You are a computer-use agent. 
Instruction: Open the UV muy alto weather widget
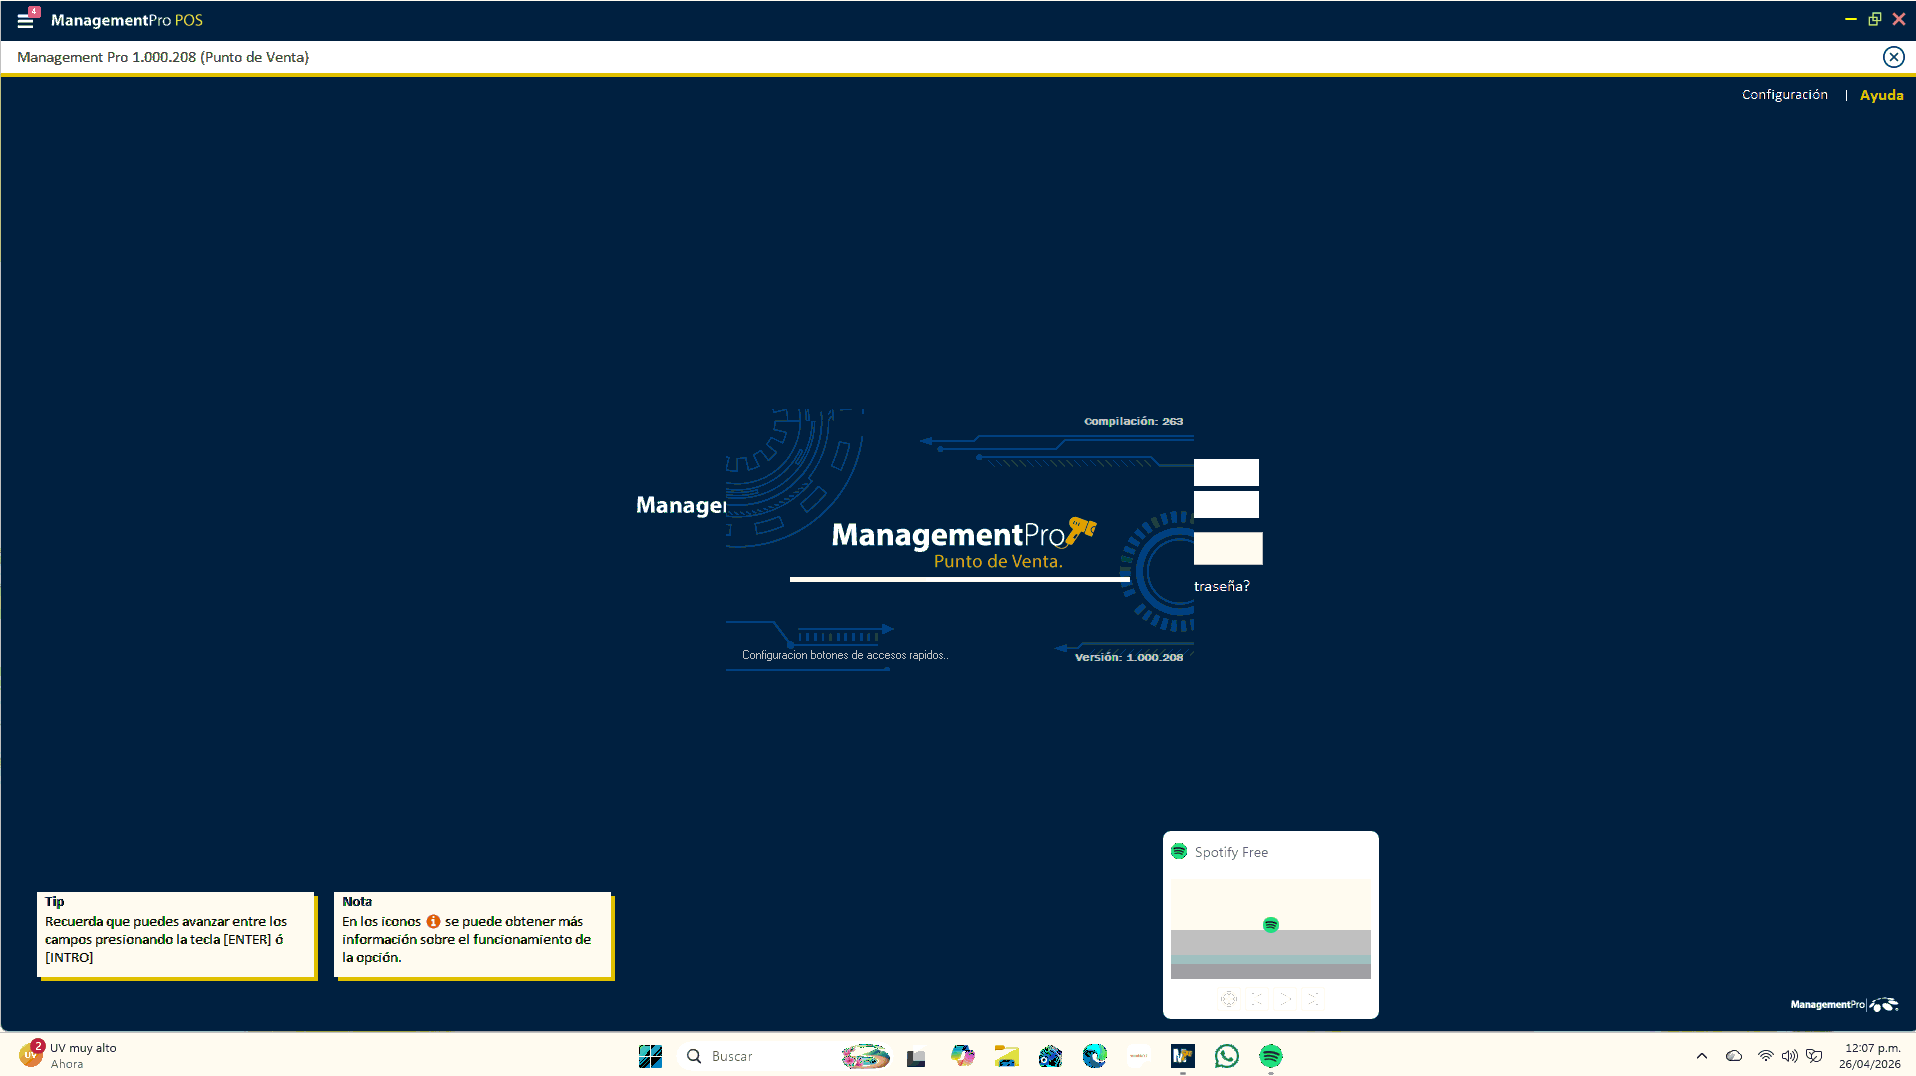coord(68,1055)
